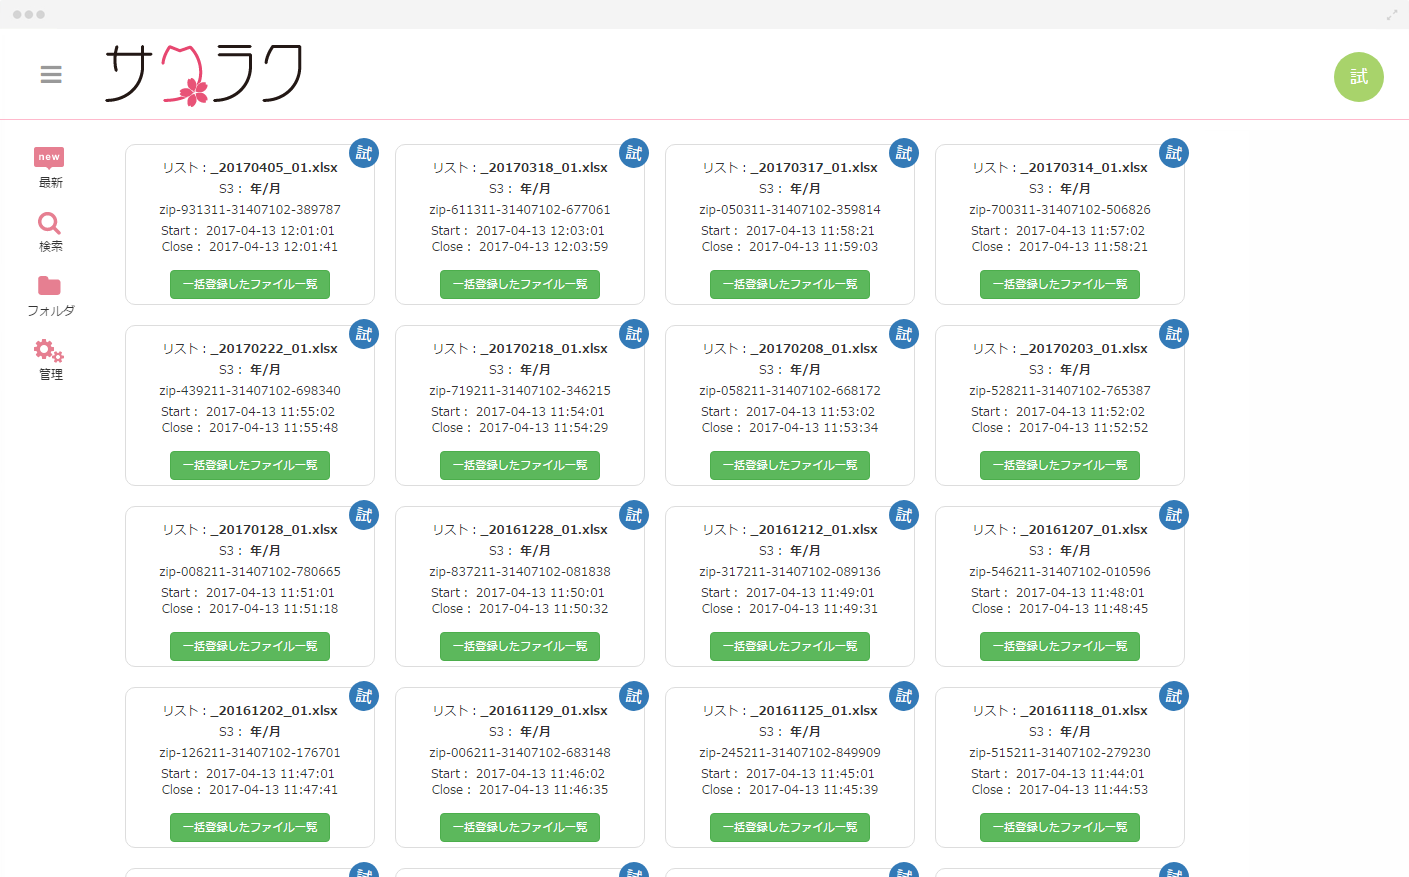This screenshot has height=877, width=1409.
Task: Click zip-058211-31407102-668172 text
Action: coord(790,391)
